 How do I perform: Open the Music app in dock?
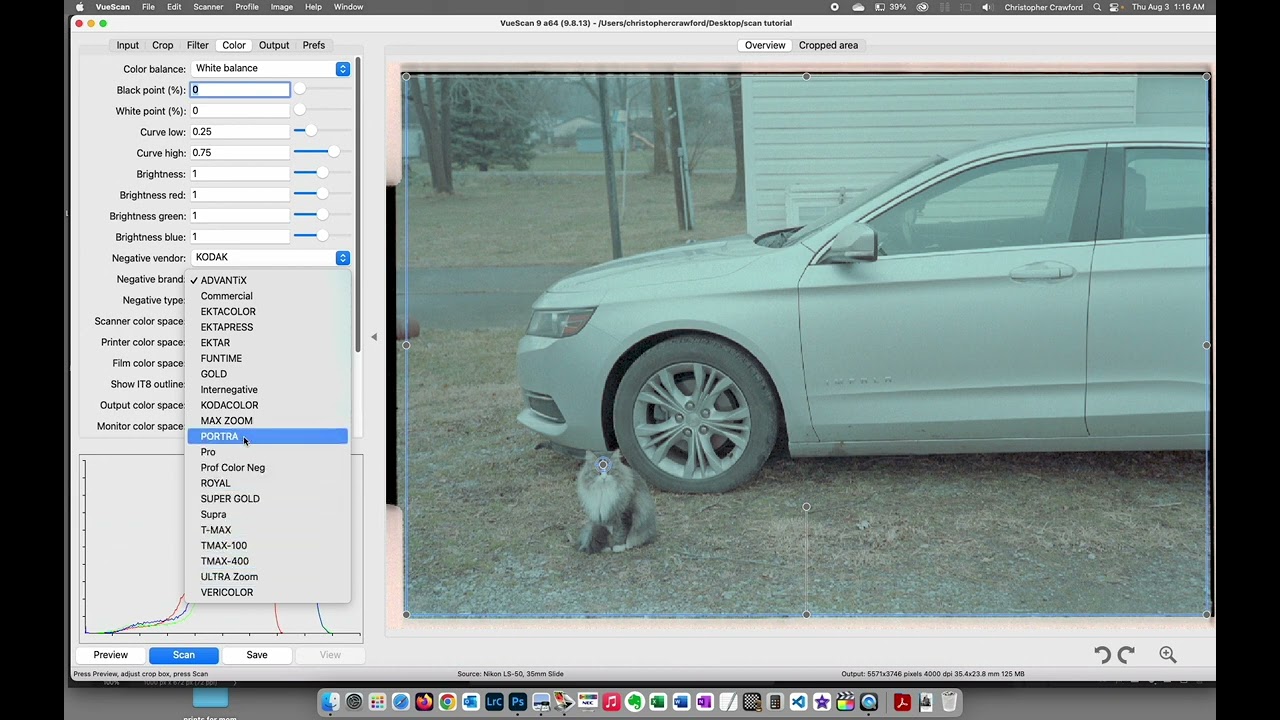pyautogui.click(x=611, y=702)
